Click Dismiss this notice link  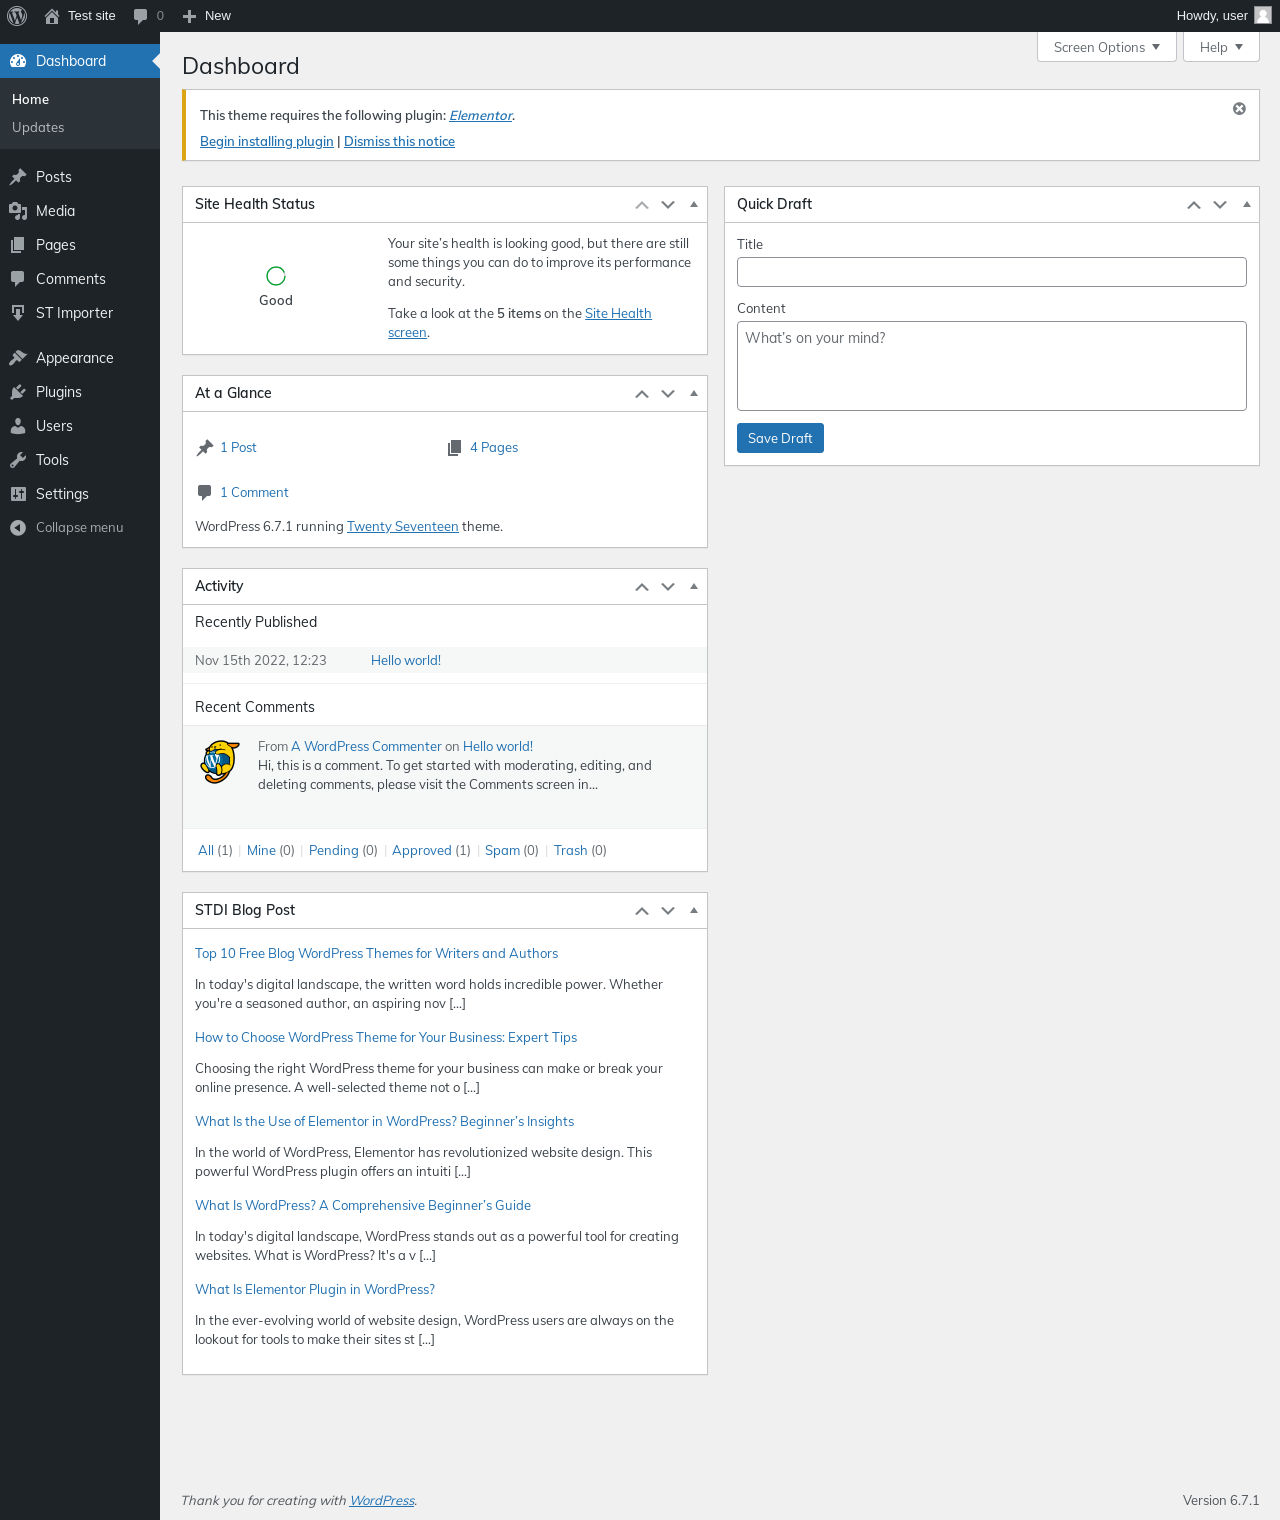click(399, 142)
